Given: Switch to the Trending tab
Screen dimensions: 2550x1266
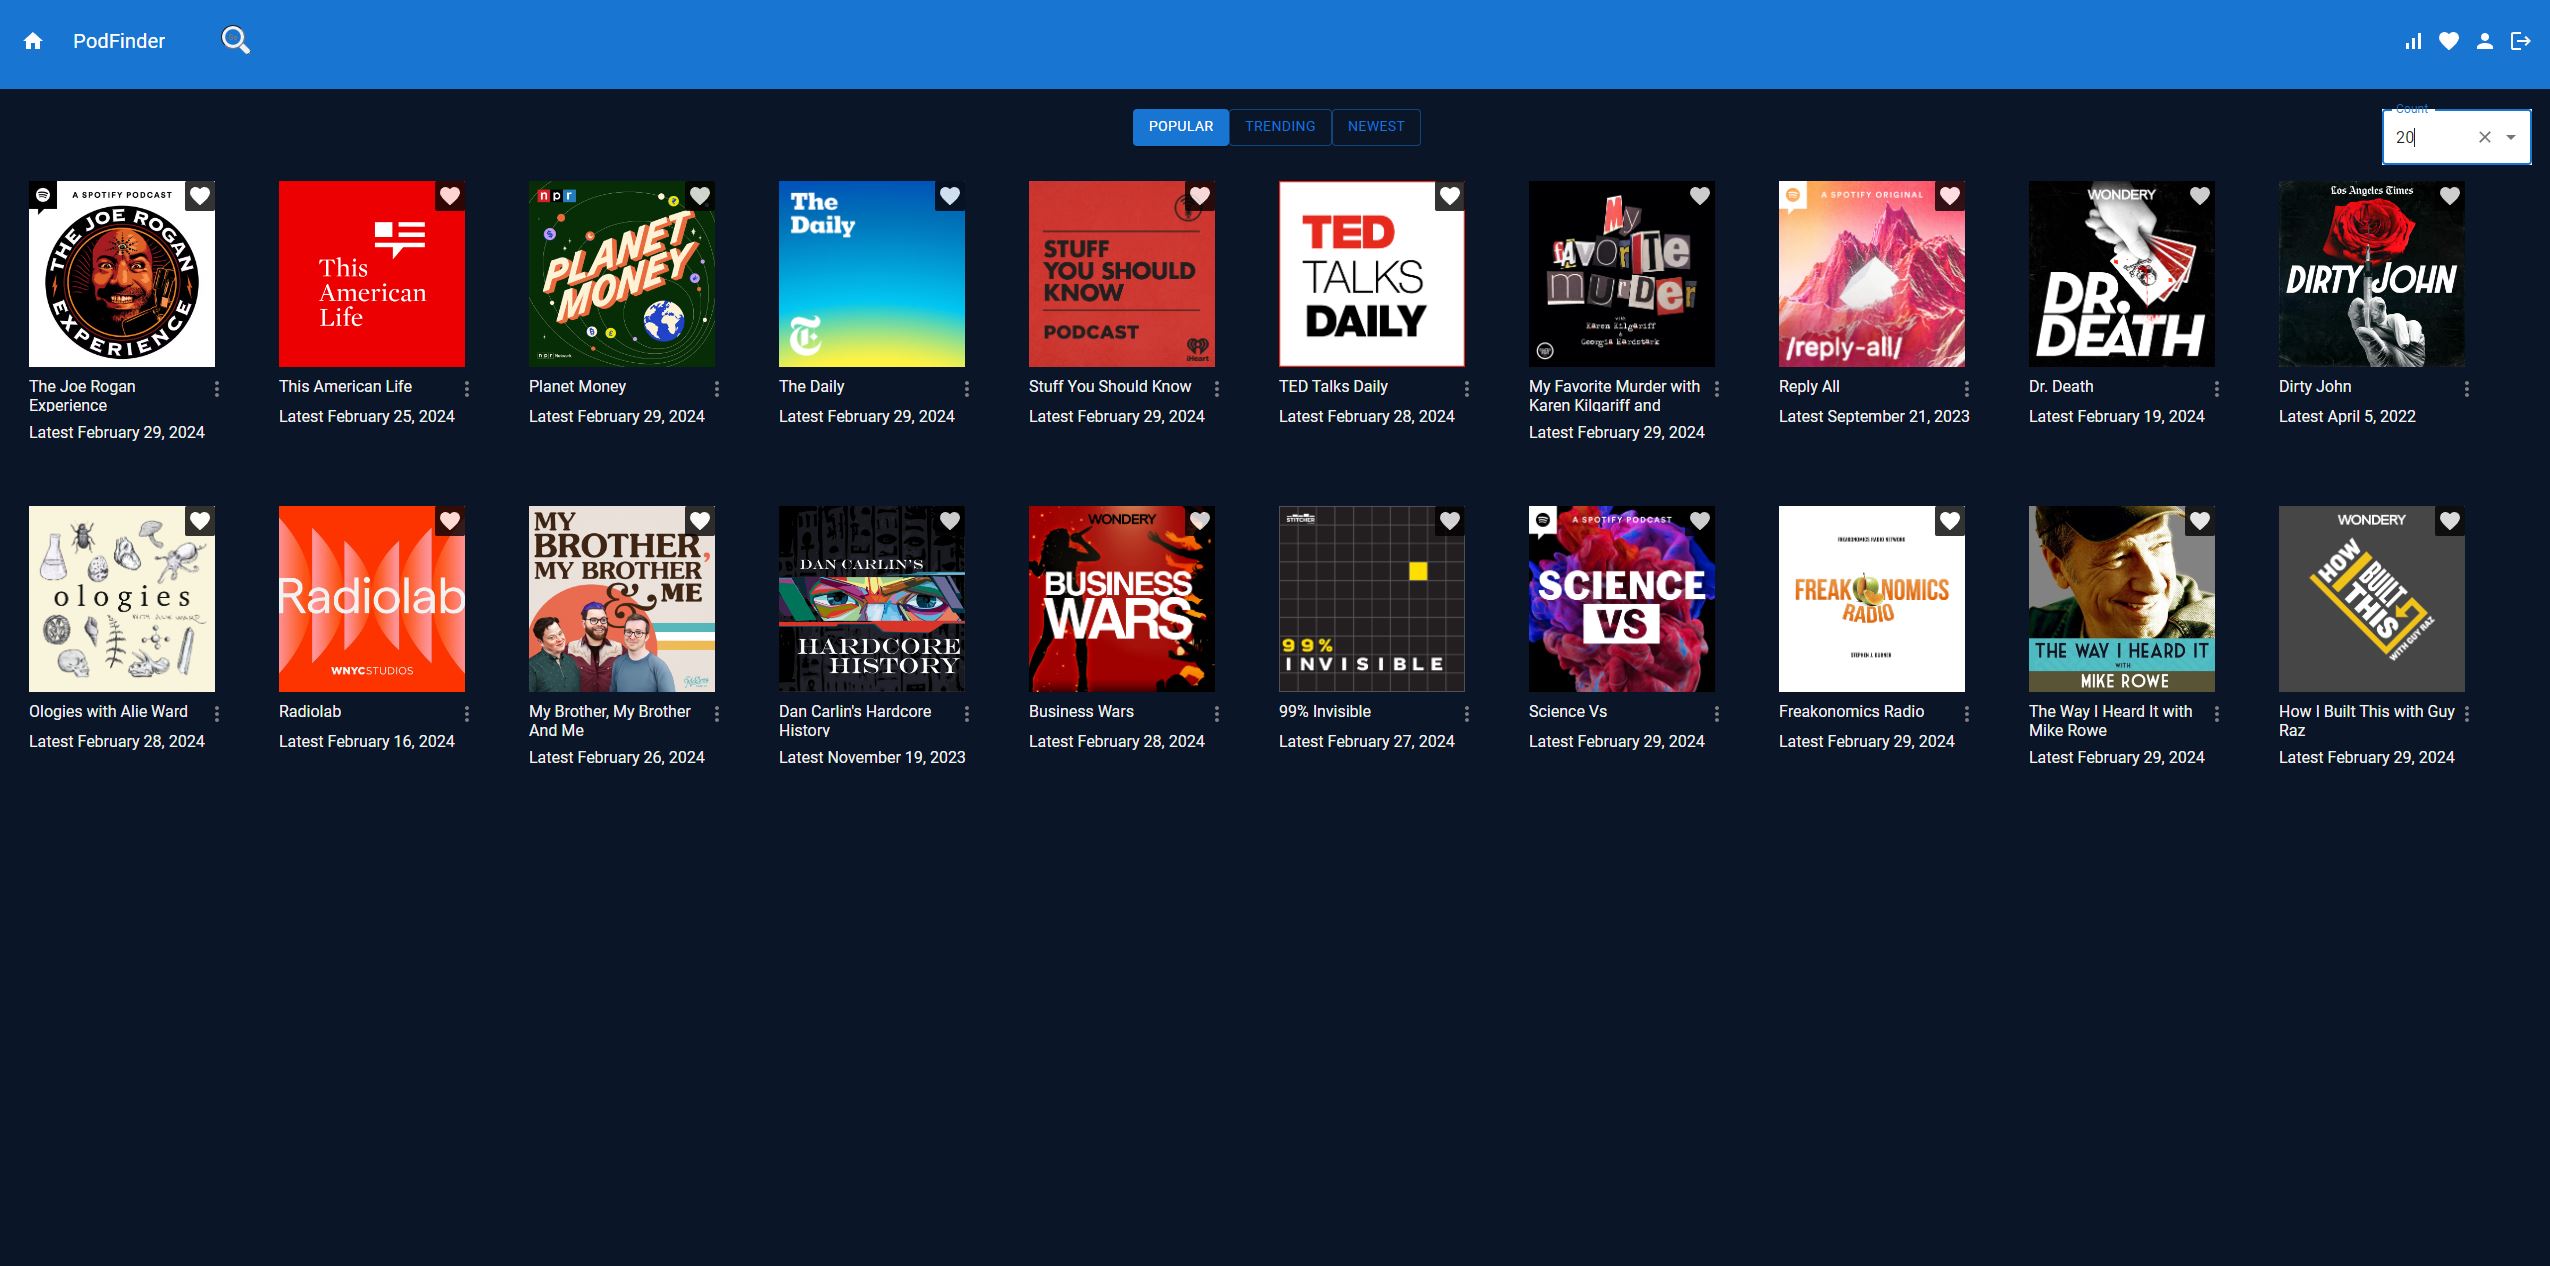Looking at the screenshot, I should (1280, 127).
